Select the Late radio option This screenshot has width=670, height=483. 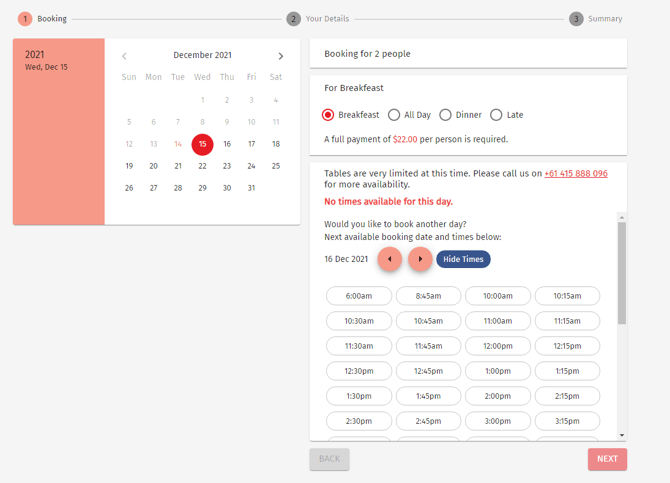click(x=496, y=115)
